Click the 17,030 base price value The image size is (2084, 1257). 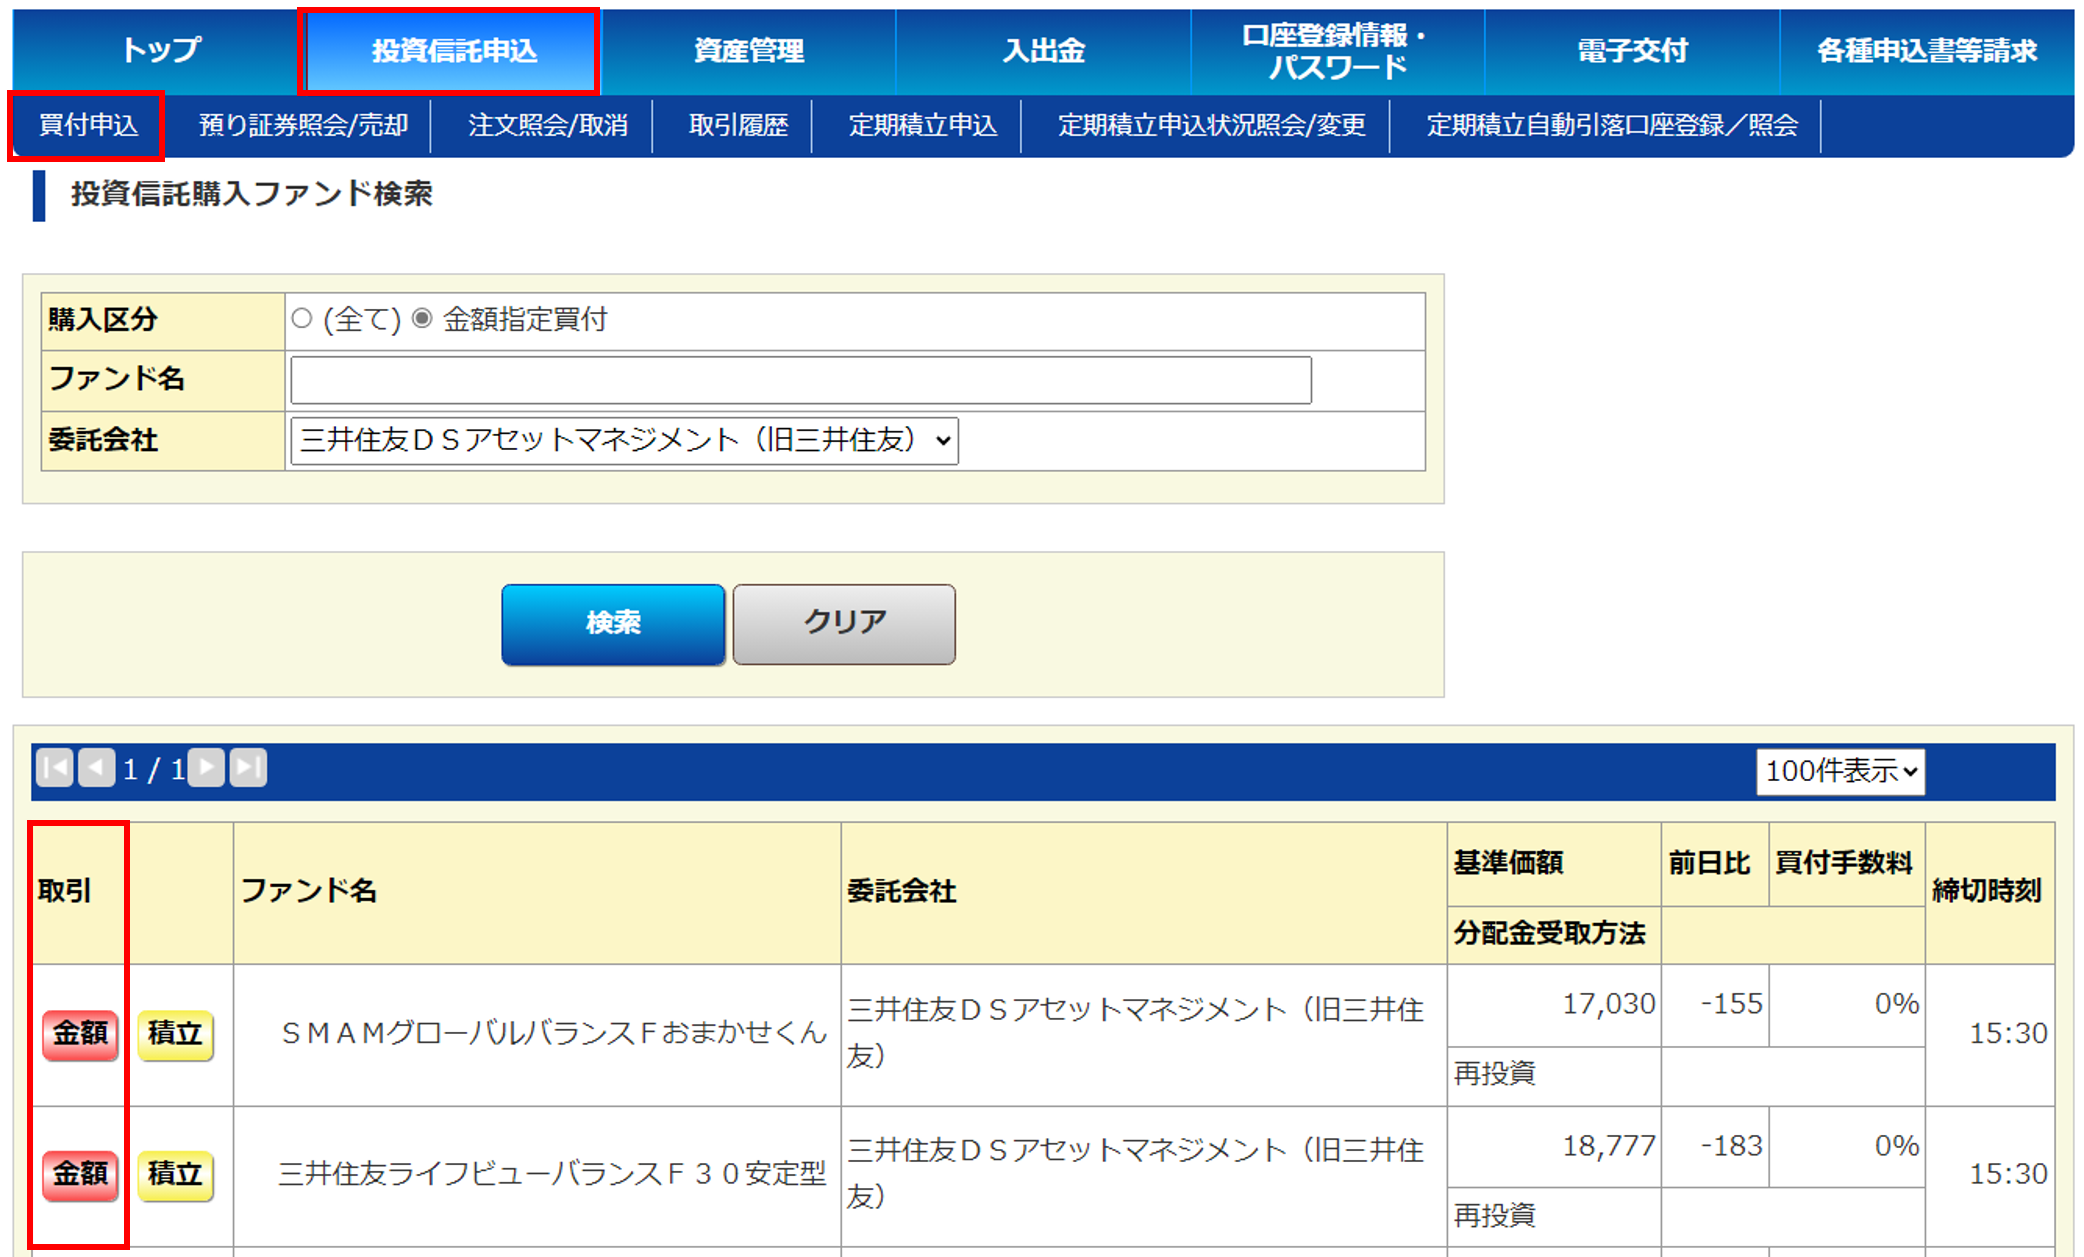(1609, 1004)
